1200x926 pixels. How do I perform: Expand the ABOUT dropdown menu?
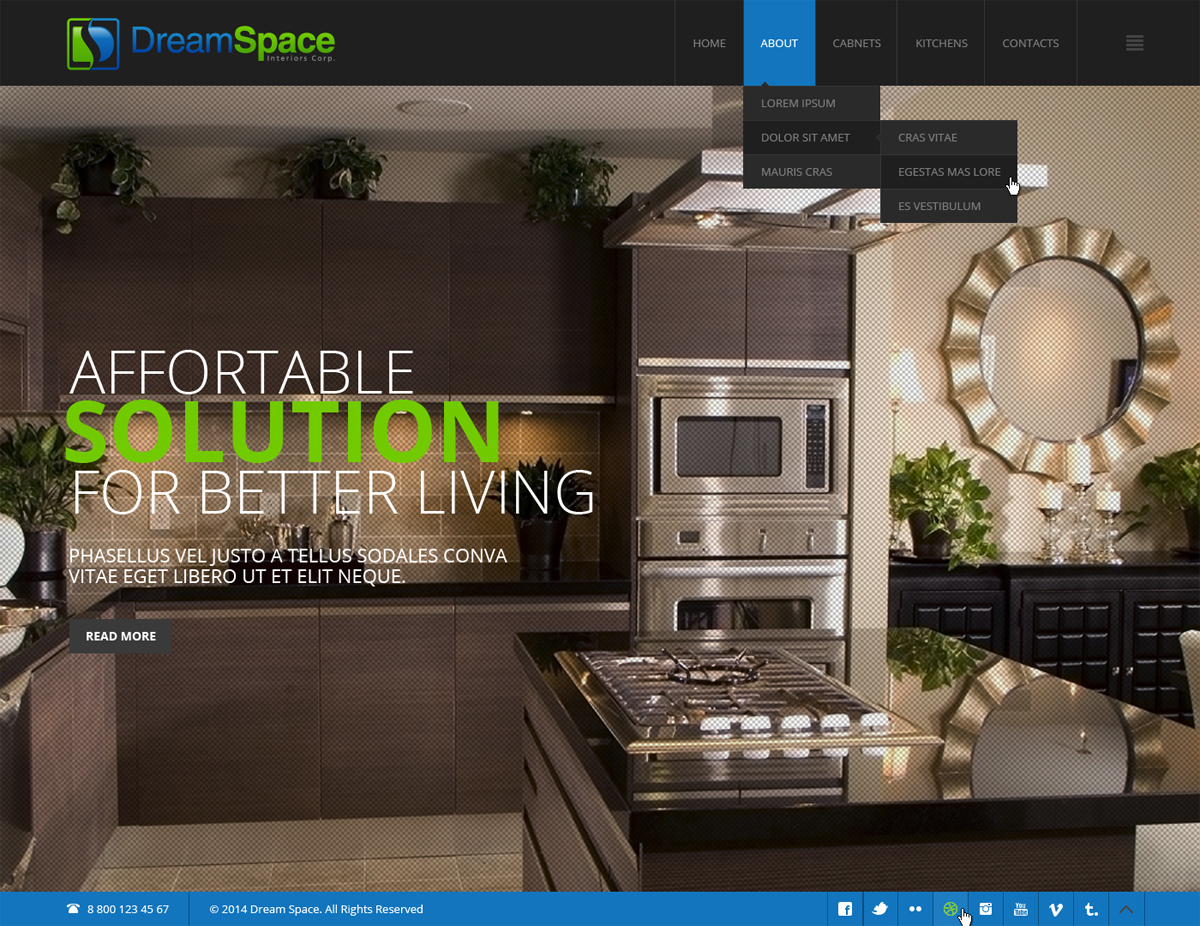click(779, 43)
